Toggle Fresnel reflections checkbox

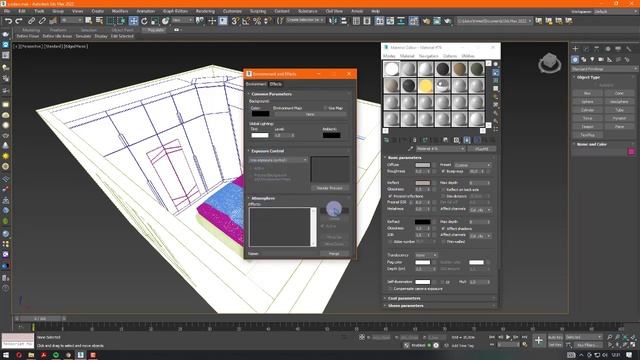coord(390,196)
